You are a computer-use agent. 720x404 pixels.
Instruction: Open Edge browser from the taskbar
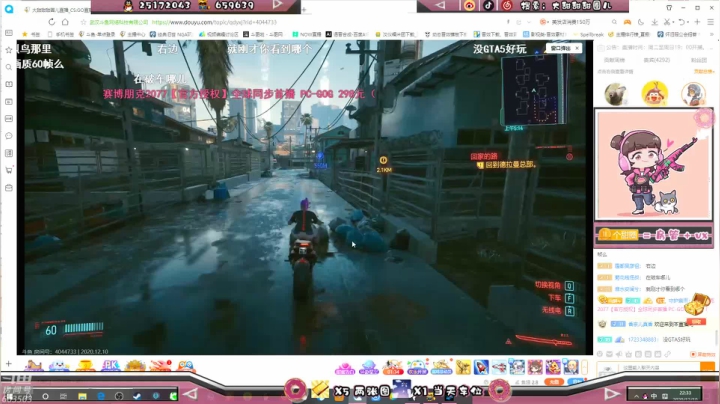[101, 396]
